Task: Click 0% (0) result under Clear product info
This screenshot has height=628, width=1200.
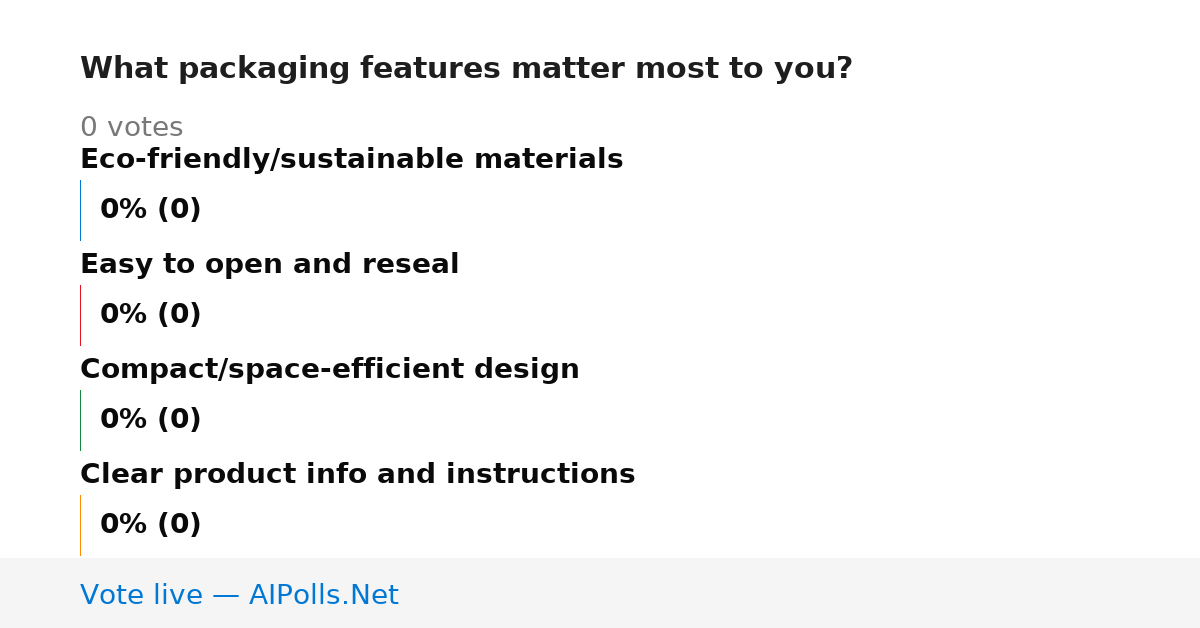Action: coord(150,525)
